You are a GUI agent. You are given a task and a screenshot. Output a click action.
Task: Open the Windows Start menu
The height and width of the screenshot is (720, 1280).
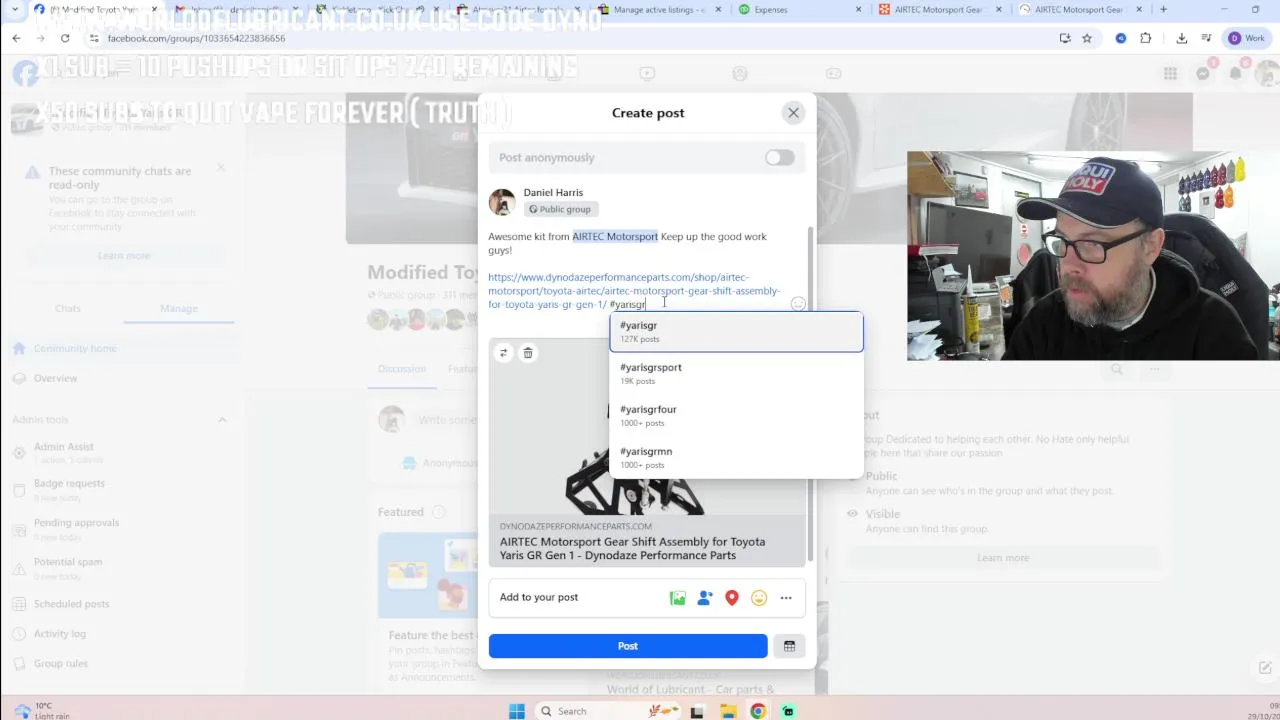(x=517, y=711)
